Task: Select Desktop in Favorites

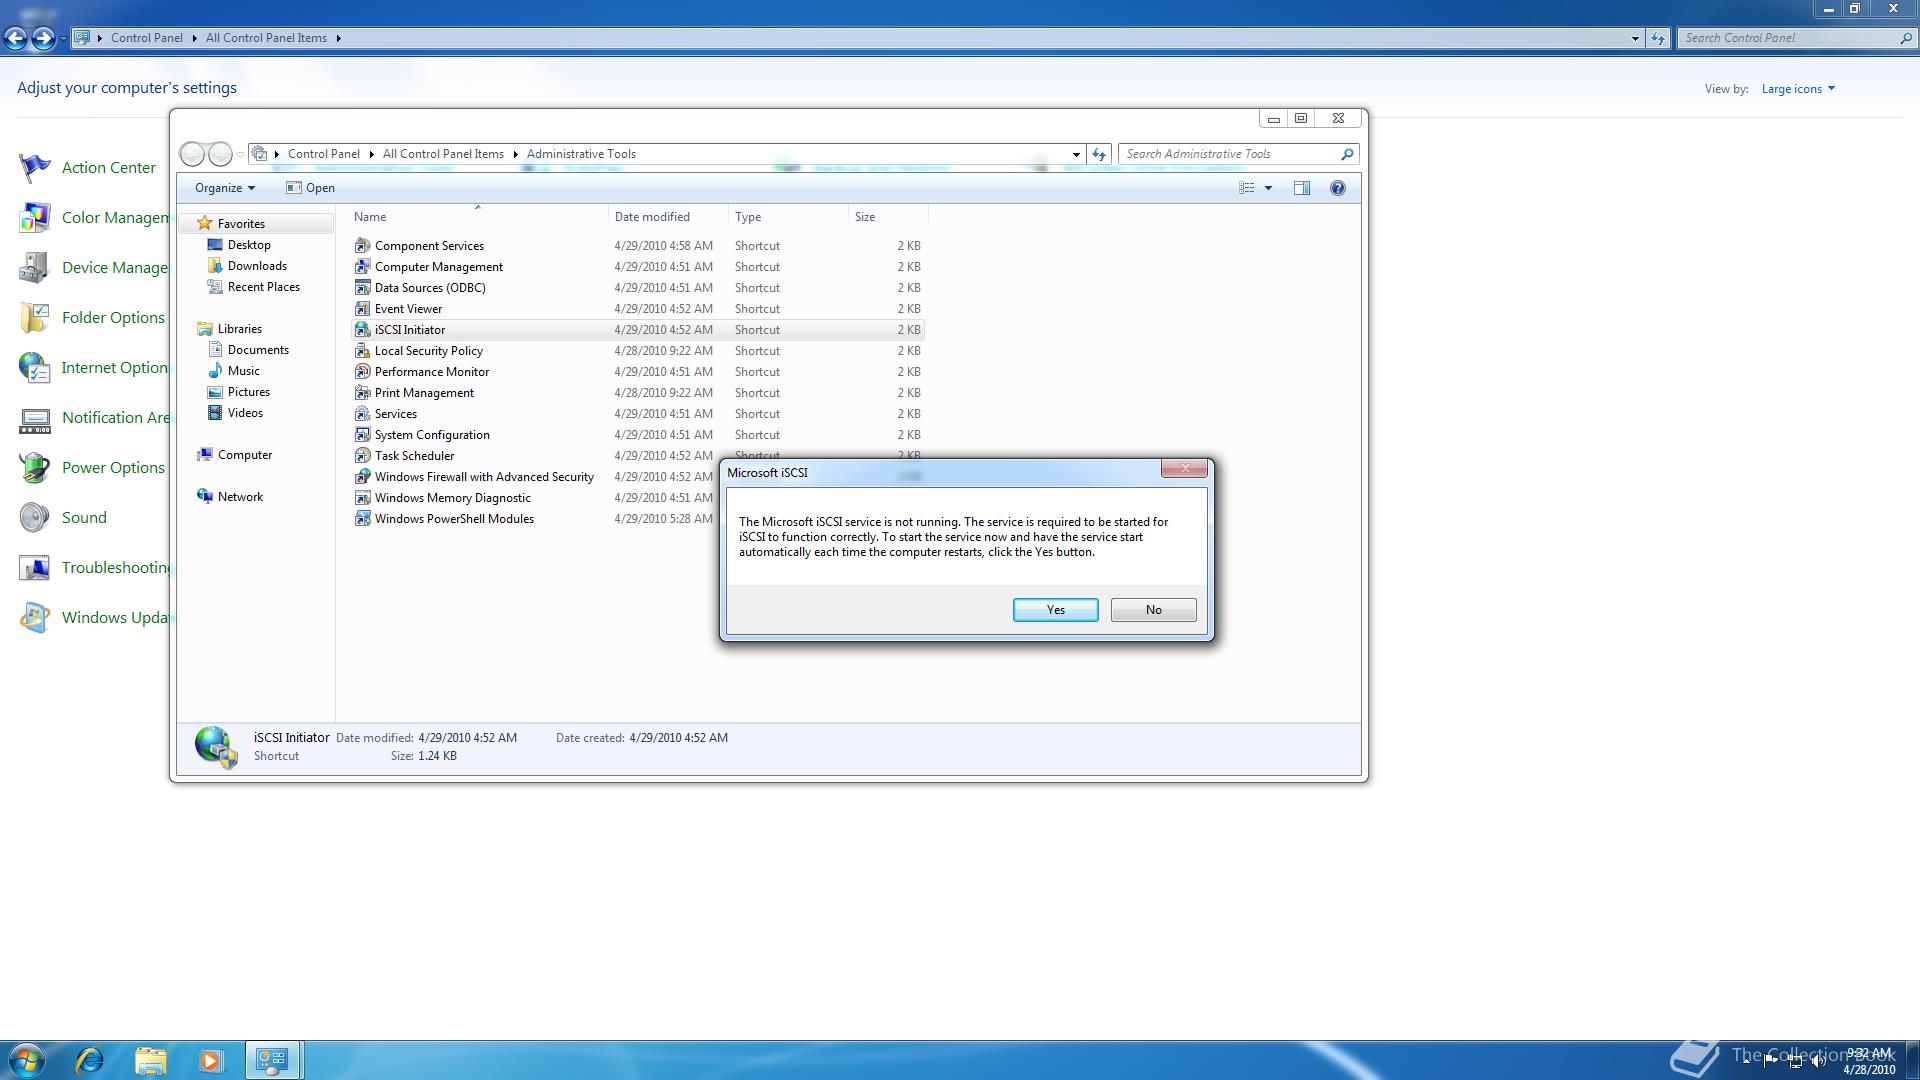Action: (x=249, y=245)
